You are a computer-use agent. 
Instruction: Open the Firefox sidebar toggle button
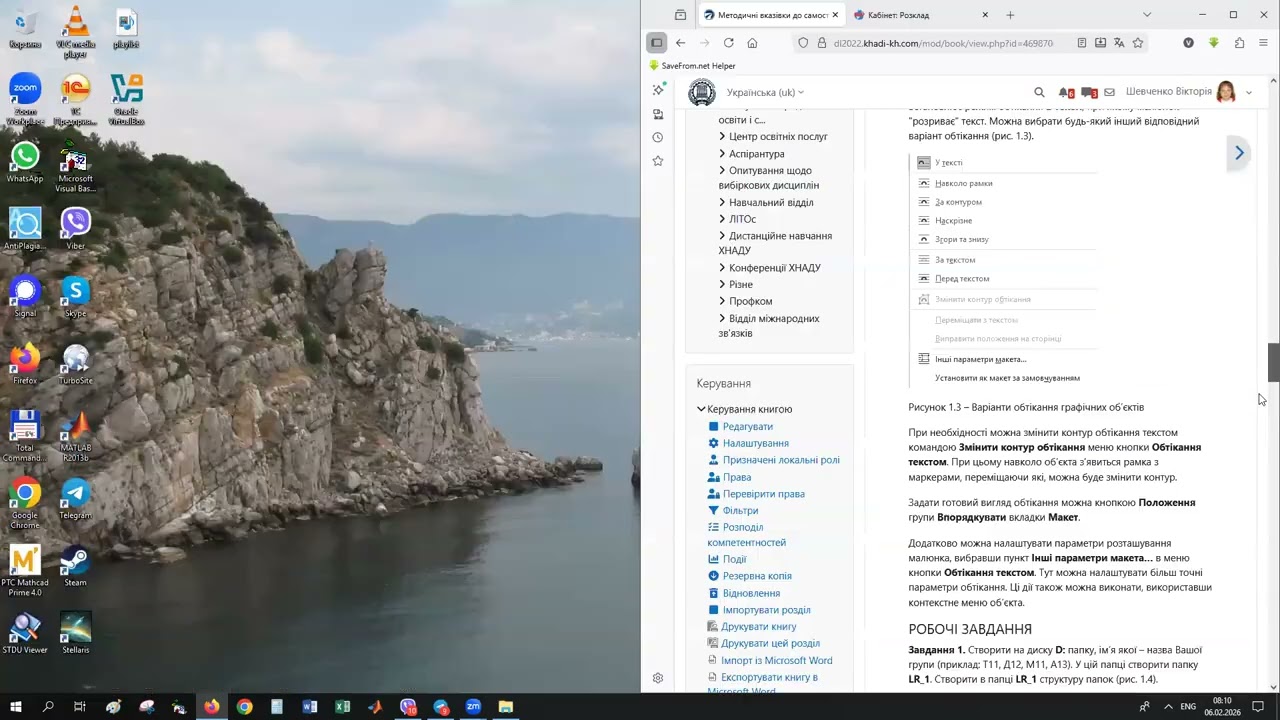(x=656, y=43)
